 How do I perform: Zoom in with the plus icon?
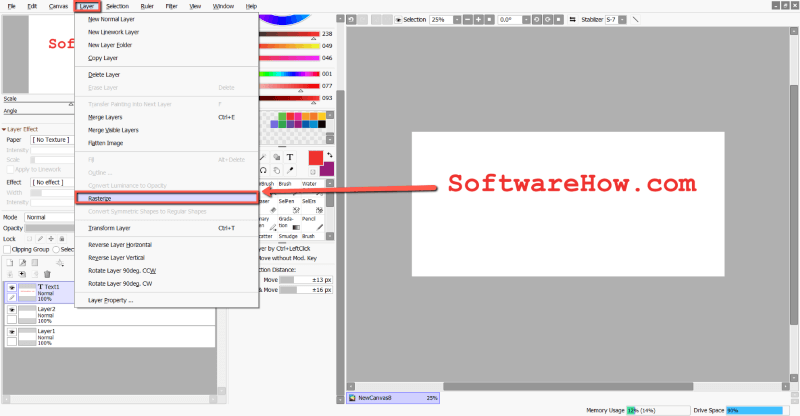479,19
